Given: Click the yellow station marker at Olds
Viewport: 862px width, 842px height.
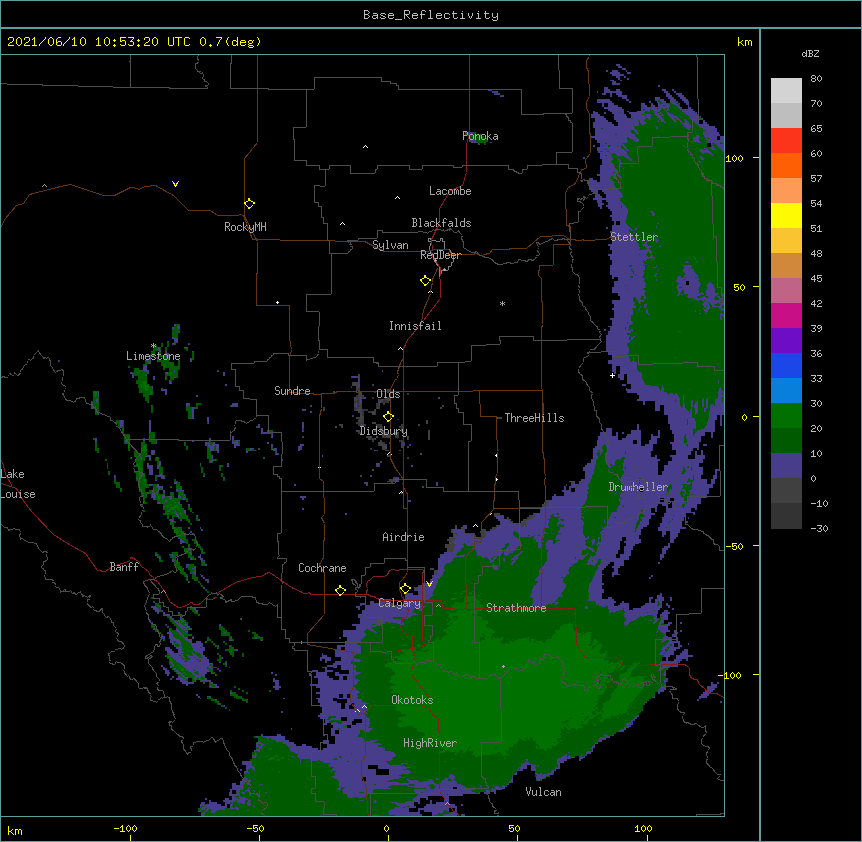Looking at the screenshot, I should [389, 417].
